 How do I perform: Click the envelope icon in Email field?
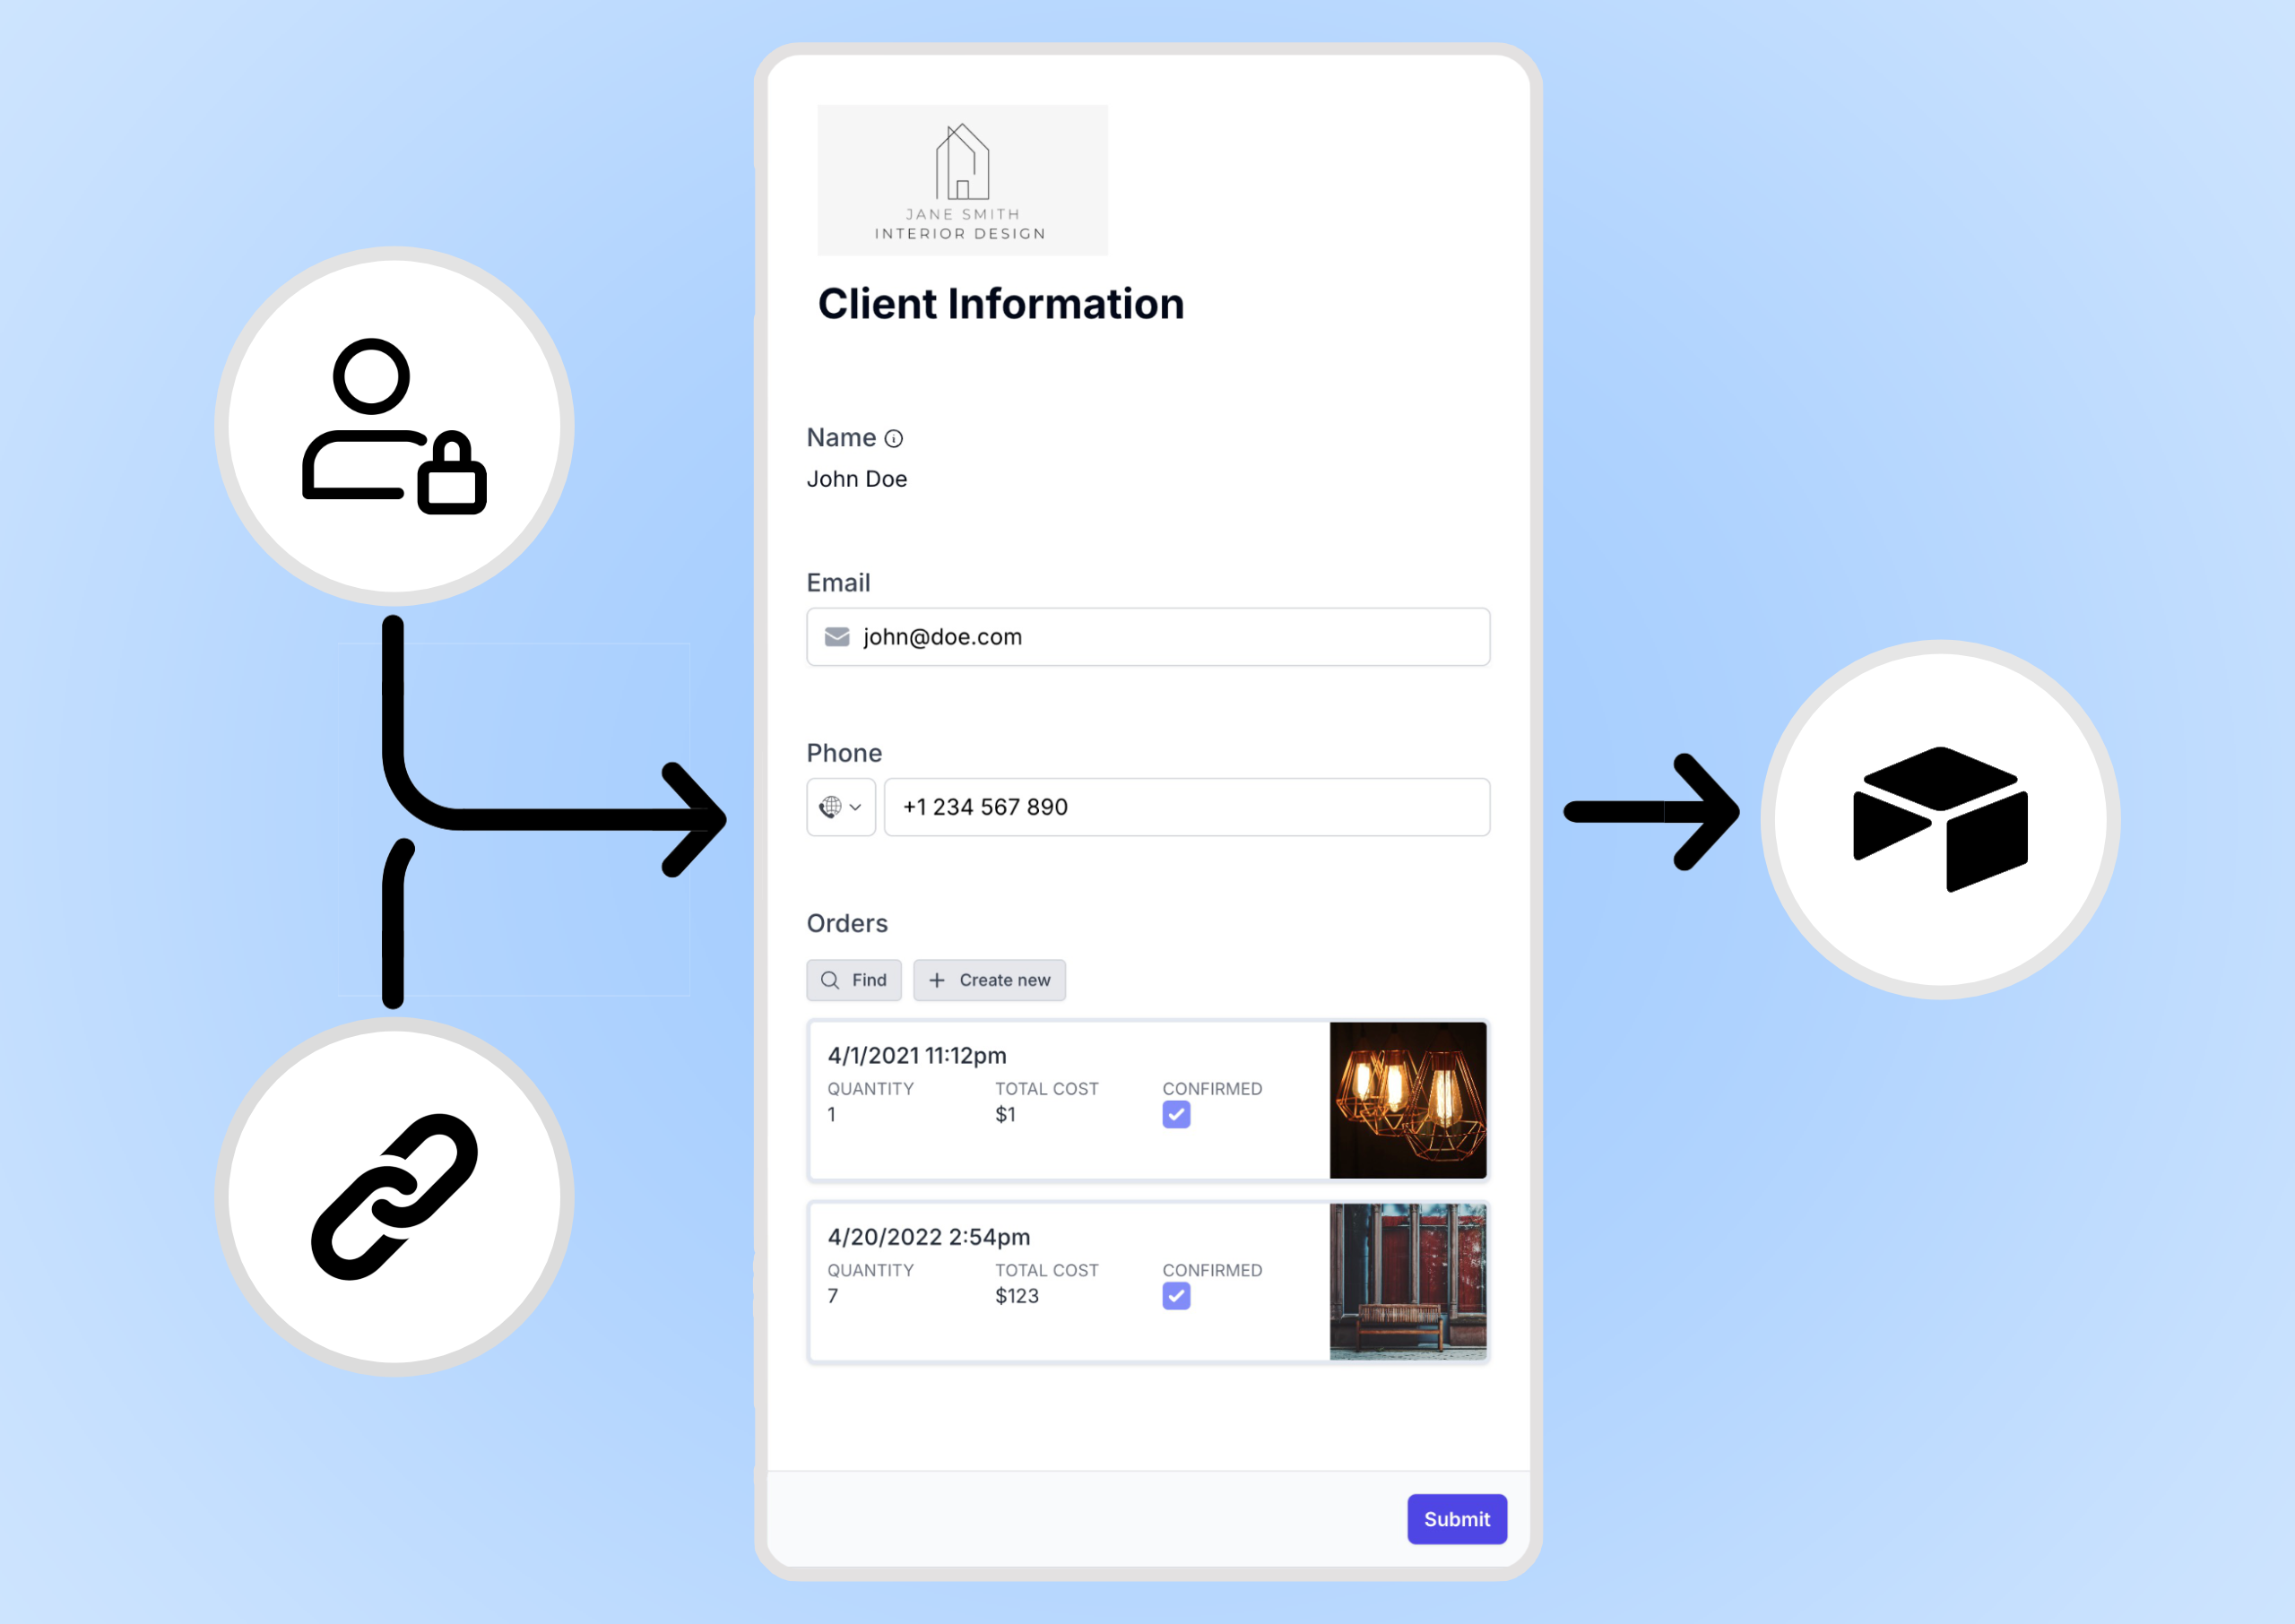pyautogui.click(x=837, y=637)
